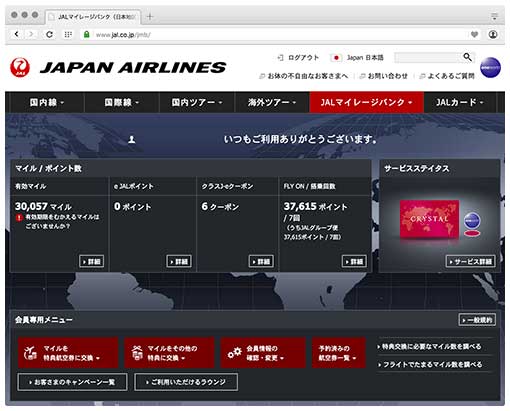Click the red alert icon under mileage
Image resolution: width=510 pixels, height=411 pixels.
(19, 217)
